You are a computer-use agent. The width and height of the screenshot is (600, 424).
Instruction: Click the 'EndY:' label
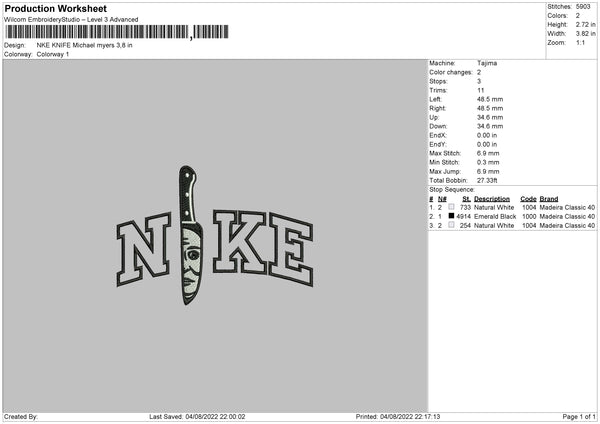tap(438, 145)
